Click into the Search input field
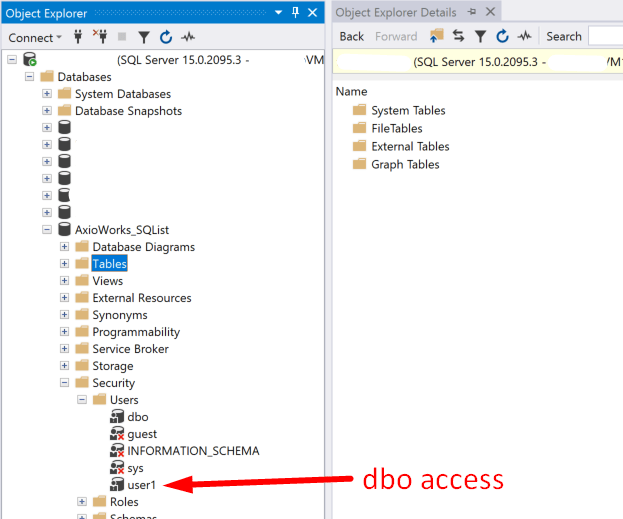 (606, 36)
